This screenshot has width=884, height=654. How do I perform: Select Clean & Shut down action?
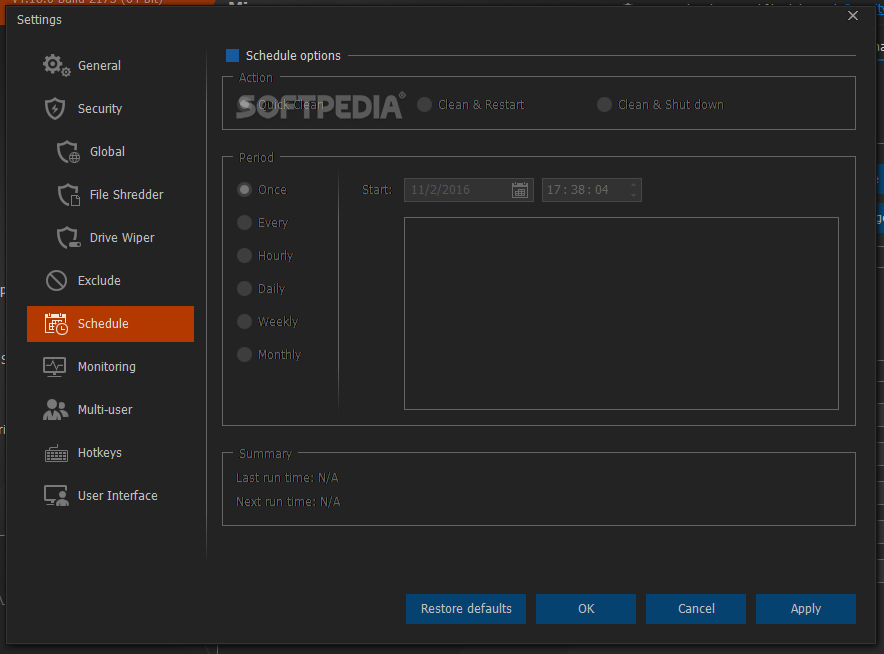[604, 104]
